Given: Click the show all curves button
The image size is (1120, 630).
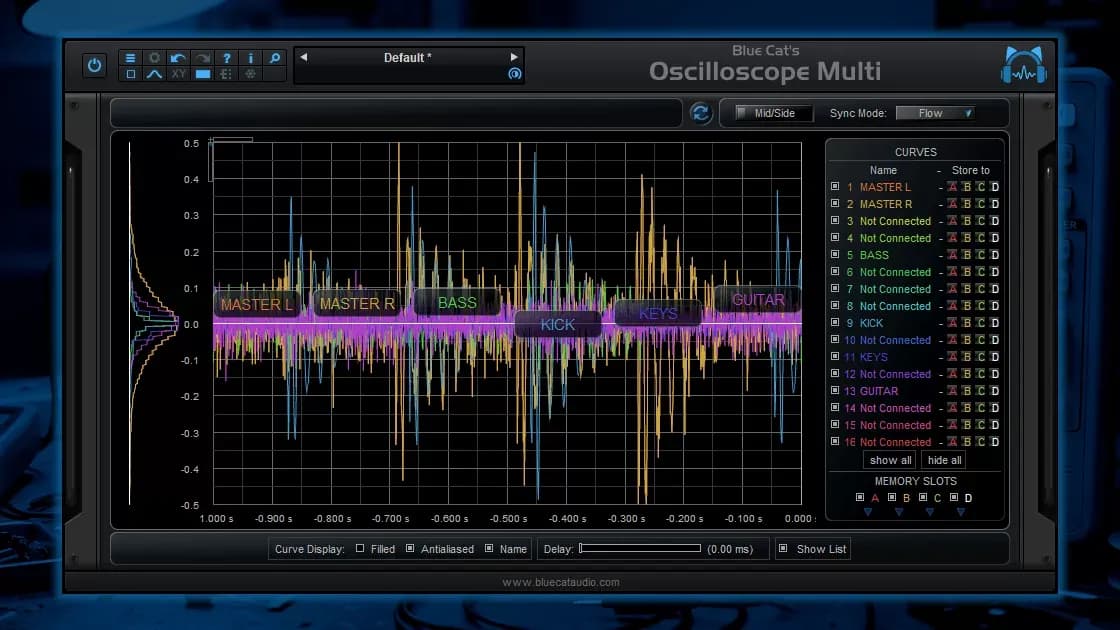Looking at the screenshot, I should point(890,460).
